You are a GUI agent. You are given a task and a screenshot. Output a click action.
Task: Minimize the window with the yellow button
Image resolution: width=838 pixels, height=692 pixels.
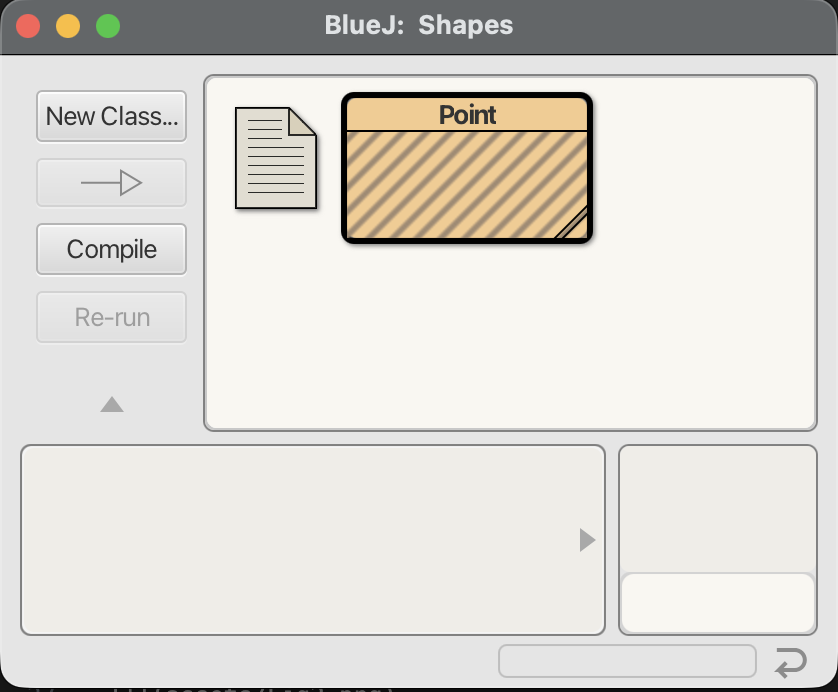[x=68, y=27]
